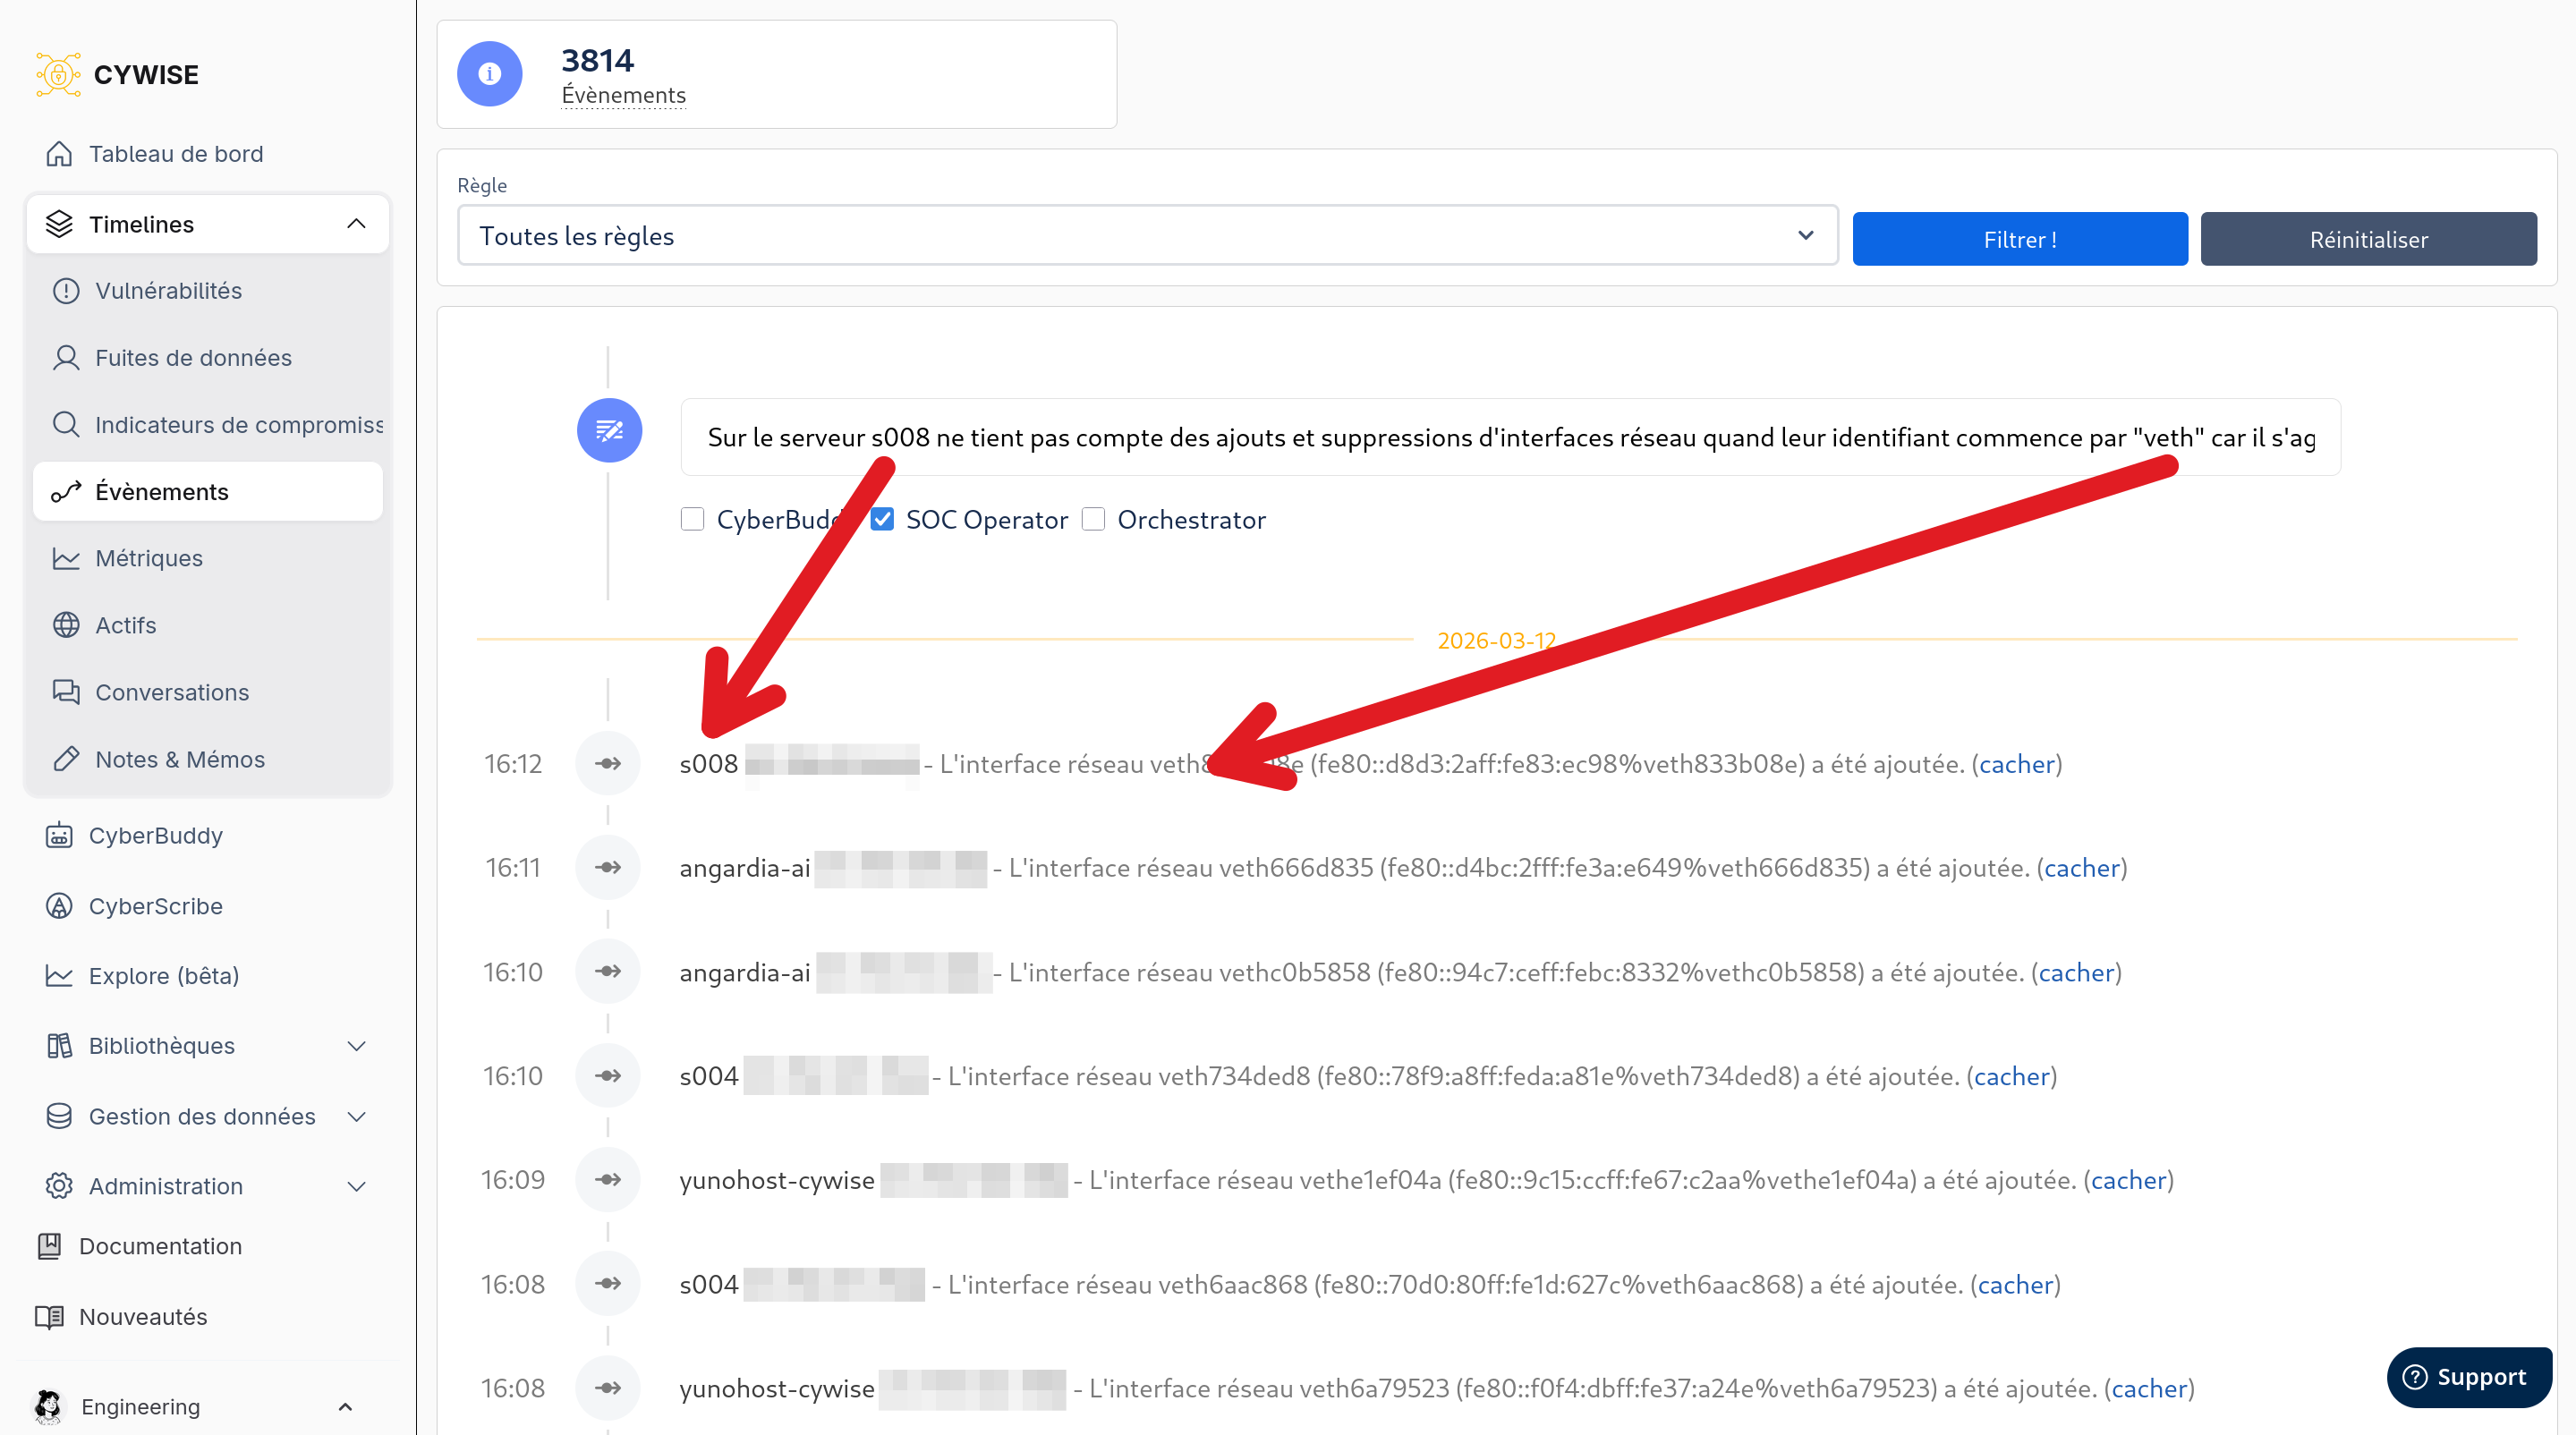Enable the CyberBuddy checkbox
The width and height of the screenshot is (2576, 1435).
(692, 519)
